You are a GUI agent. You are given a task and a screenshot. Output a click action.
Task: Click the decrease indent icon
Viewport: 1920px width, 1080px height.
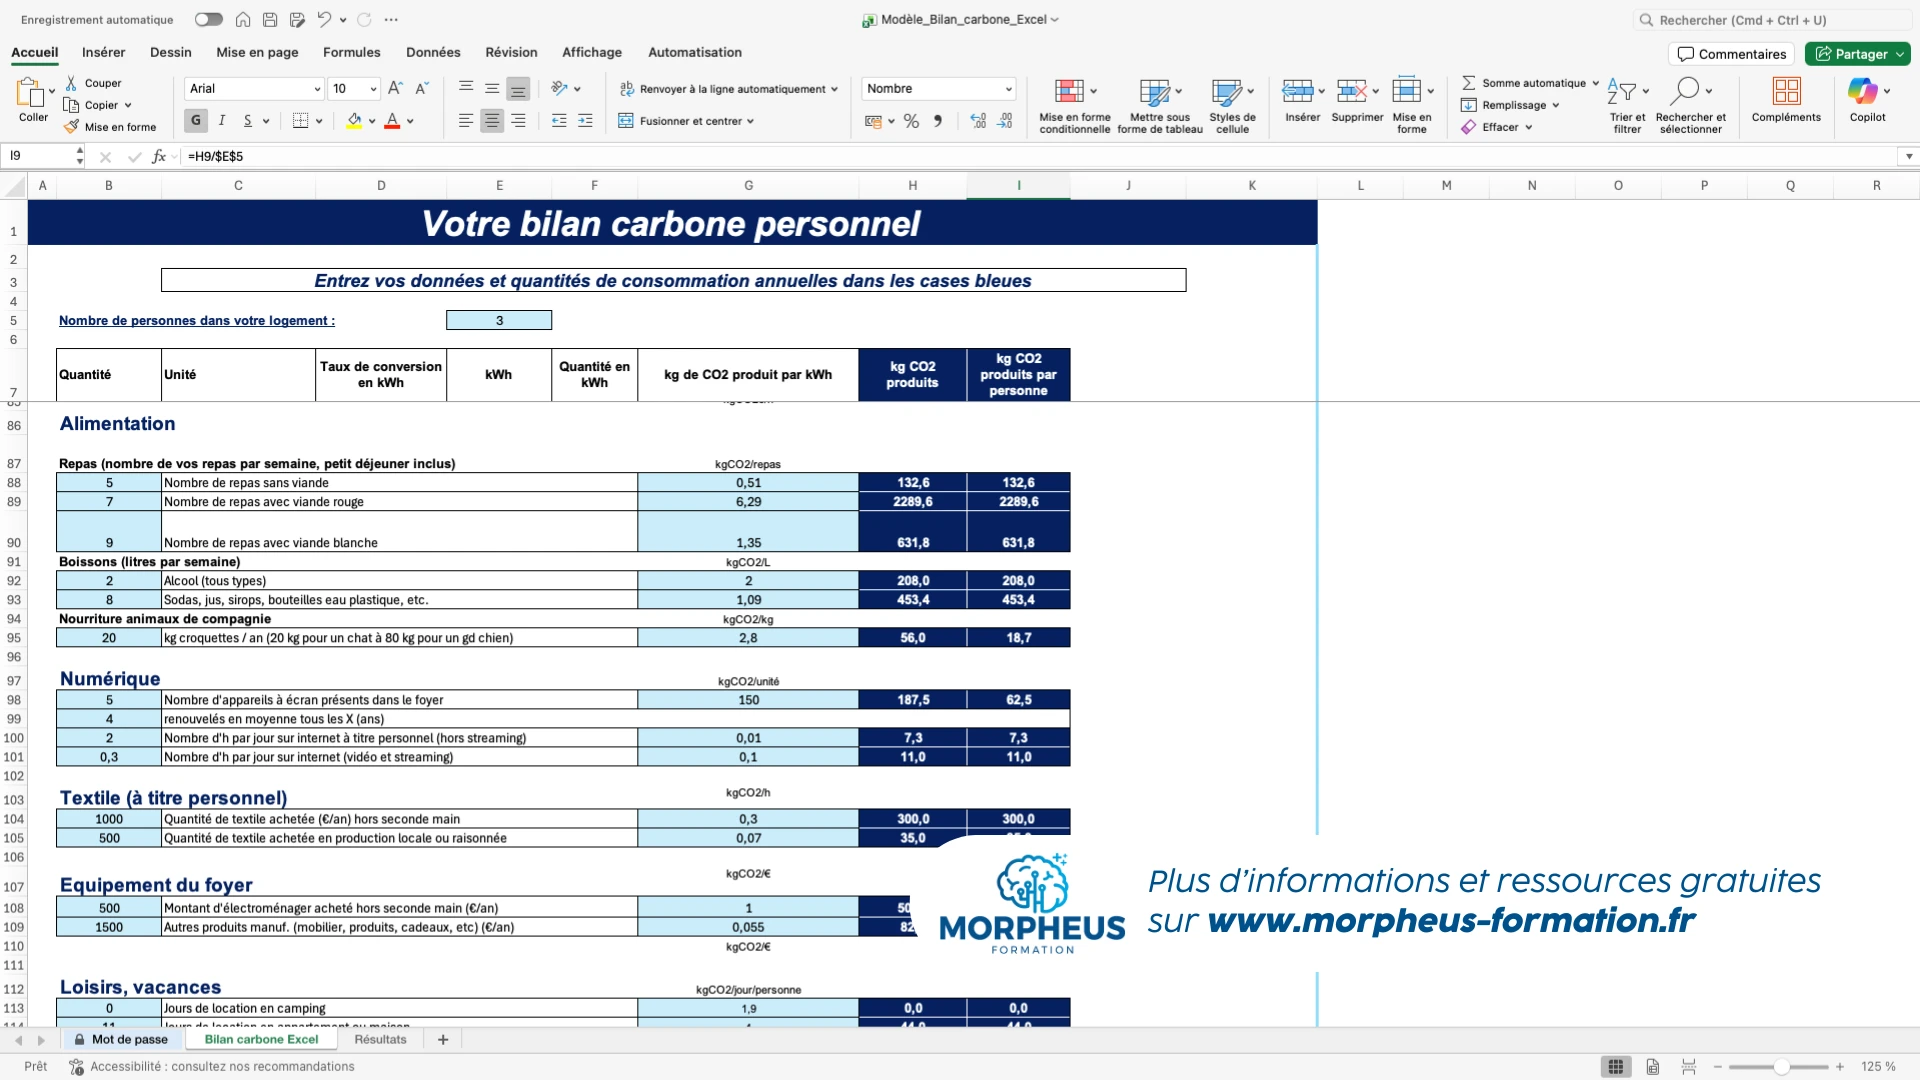click(x=559, y=121)
